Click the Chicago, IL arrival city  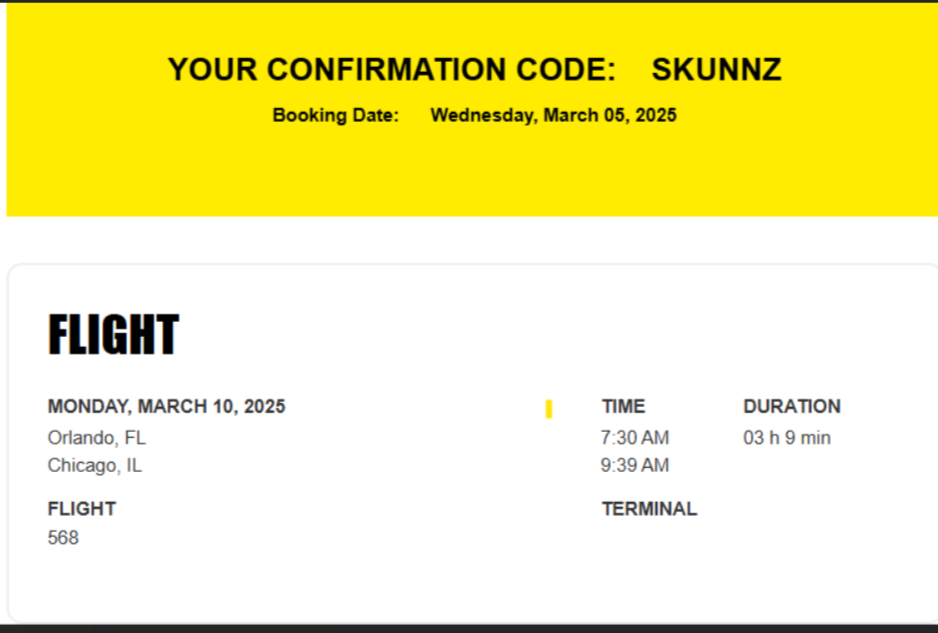pyautogui.click(x=95, y=465)
